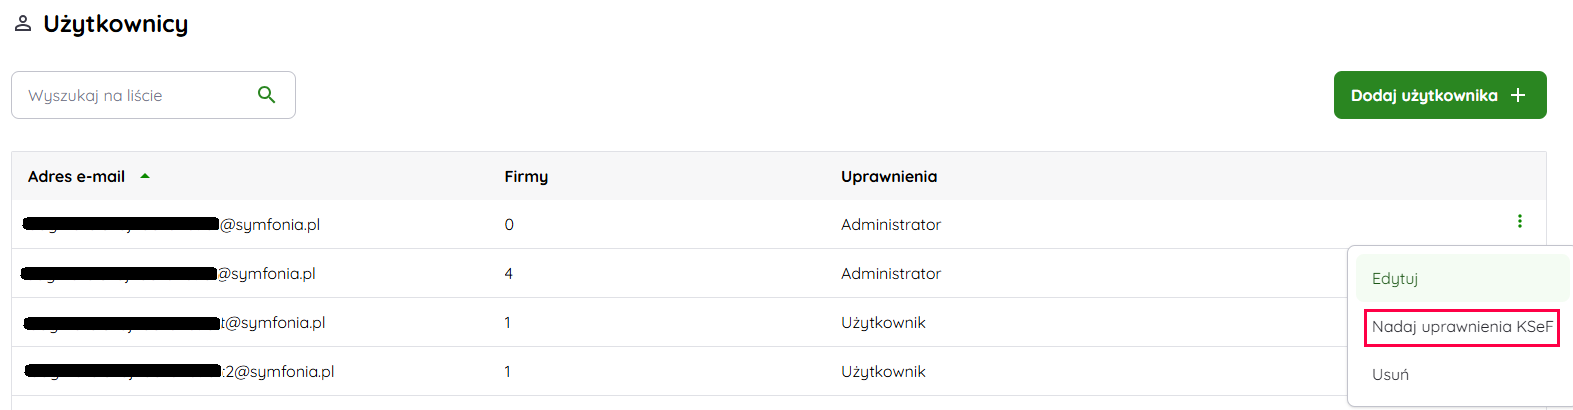Click the plus icon on Dodaj użytkownika

click(1518, 95)
